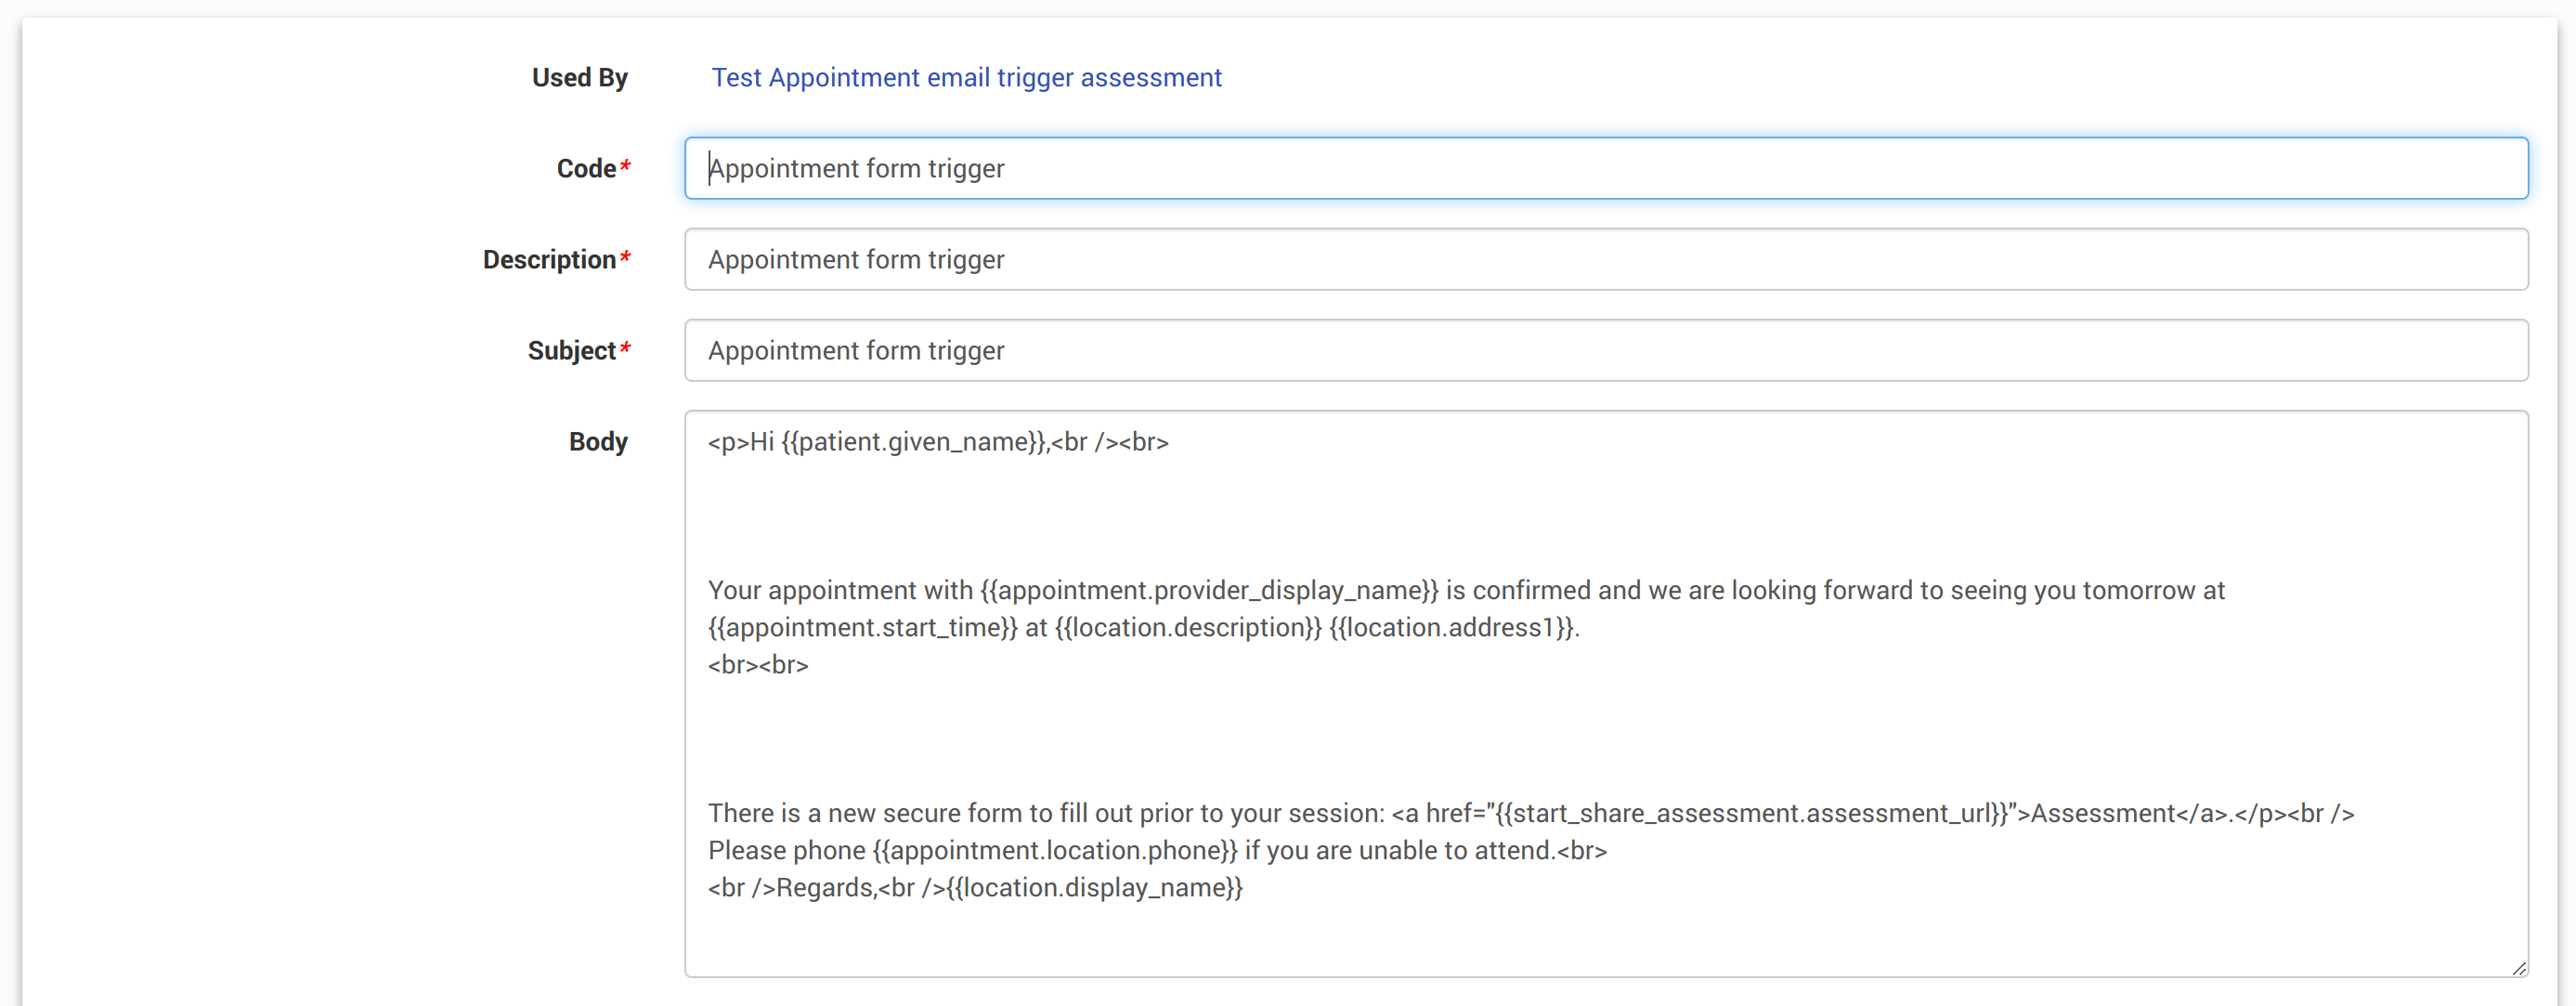Click the appointment.provider_display_name placeholder in Body
The image size is (2576, 1006).
point(1208,590)
